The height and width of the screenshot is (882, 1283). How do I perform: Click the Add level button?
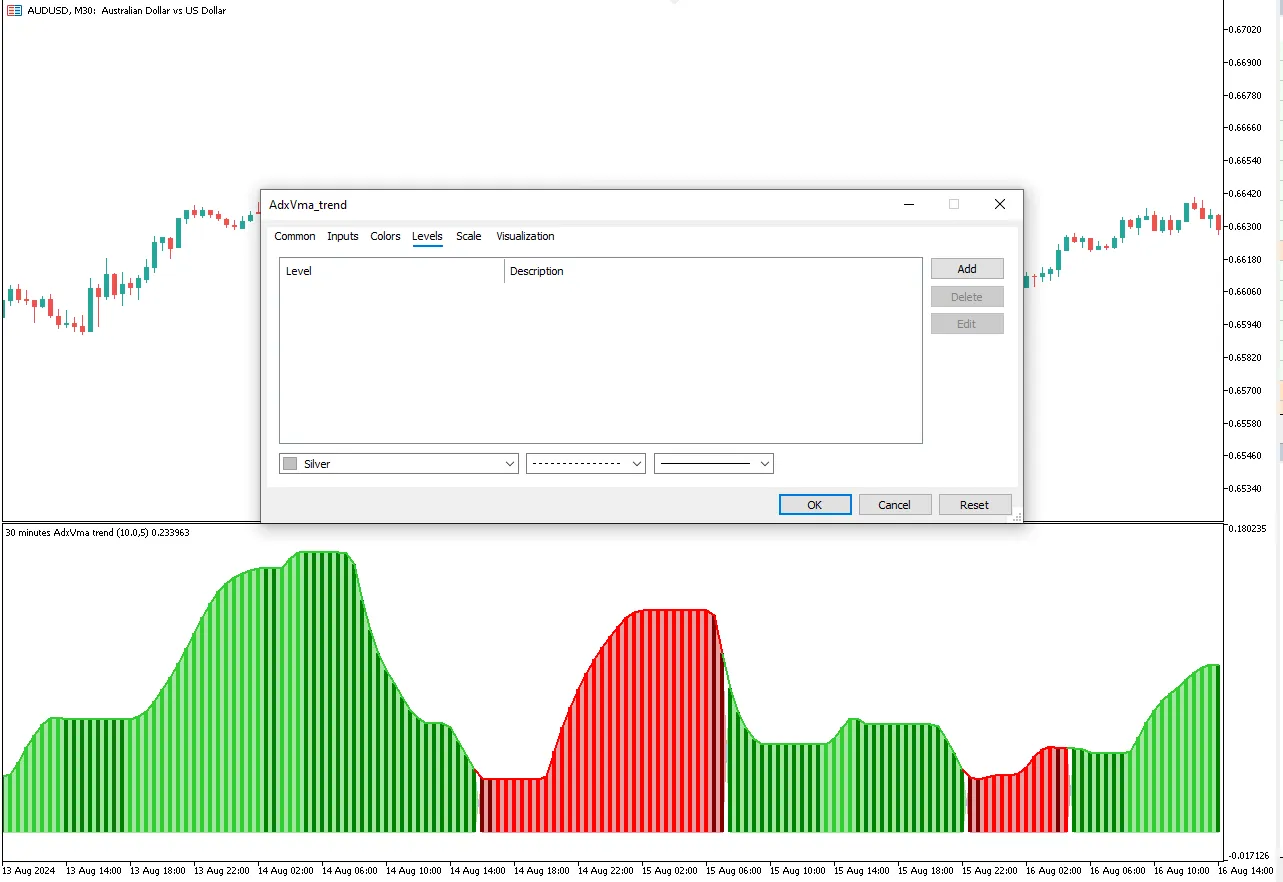[x=967, y=269]
